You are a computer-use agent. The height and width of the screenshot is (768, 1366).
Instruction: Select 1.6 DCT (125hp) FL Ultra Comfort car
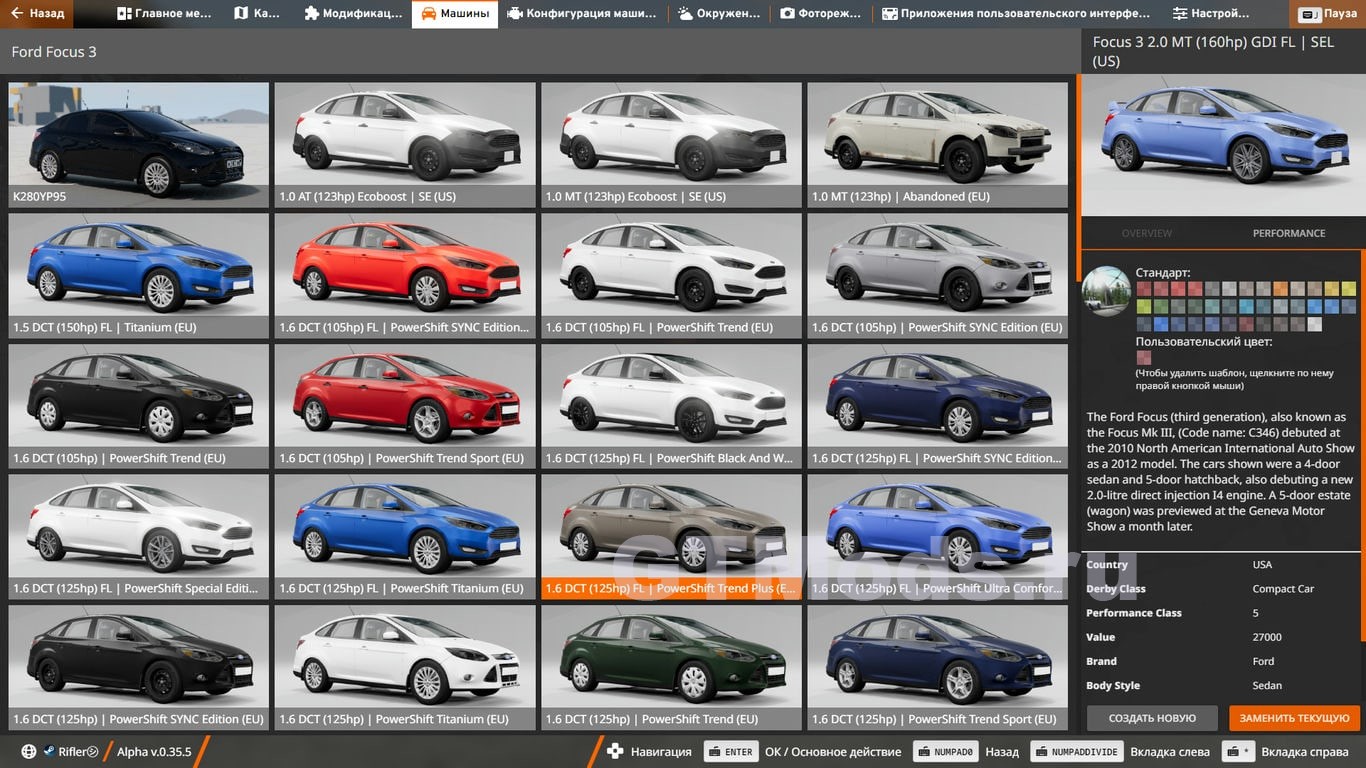click(x=937, y=537)
